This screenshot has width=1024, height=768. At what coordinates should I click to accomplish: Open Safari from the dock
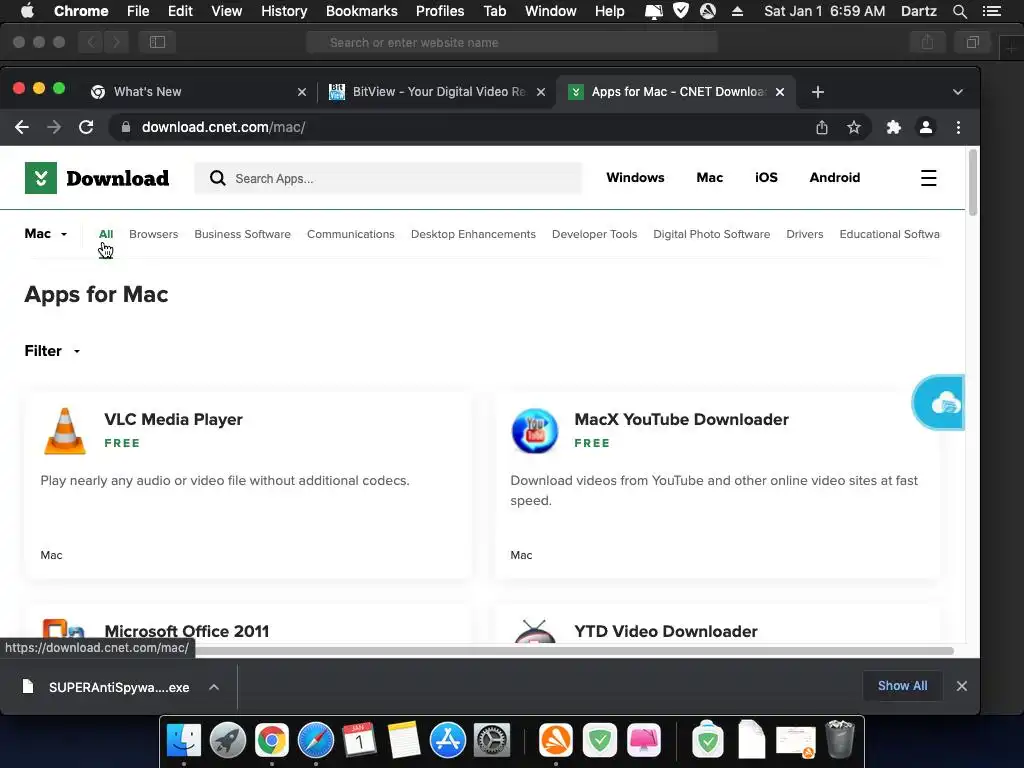[x=315, y=740]
